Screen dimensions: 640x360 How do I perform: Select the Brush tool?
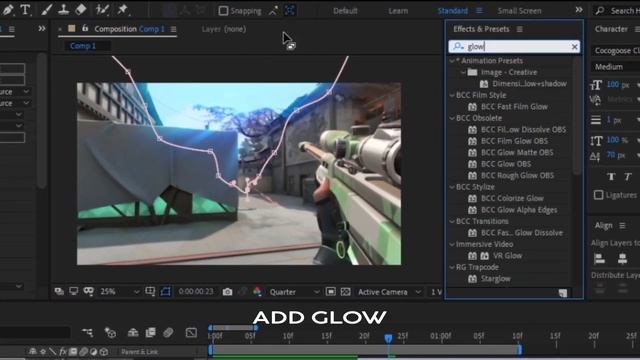pos(46,10)
